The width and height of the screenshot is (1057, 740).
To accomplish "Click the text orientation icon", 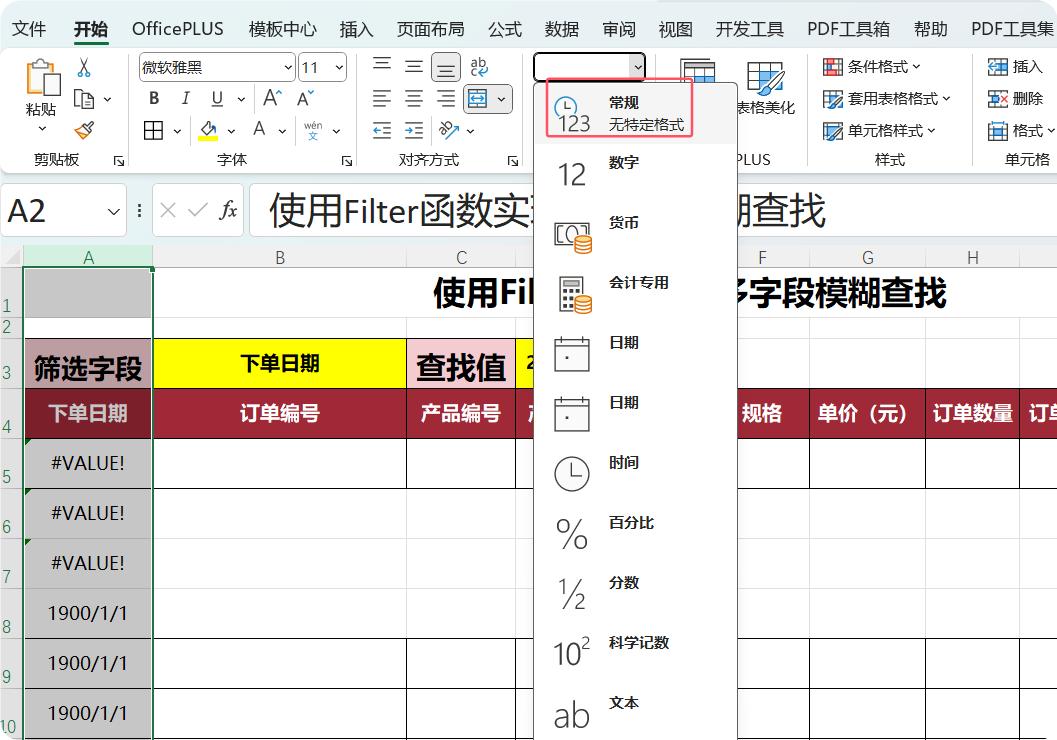I will point(449,129).
